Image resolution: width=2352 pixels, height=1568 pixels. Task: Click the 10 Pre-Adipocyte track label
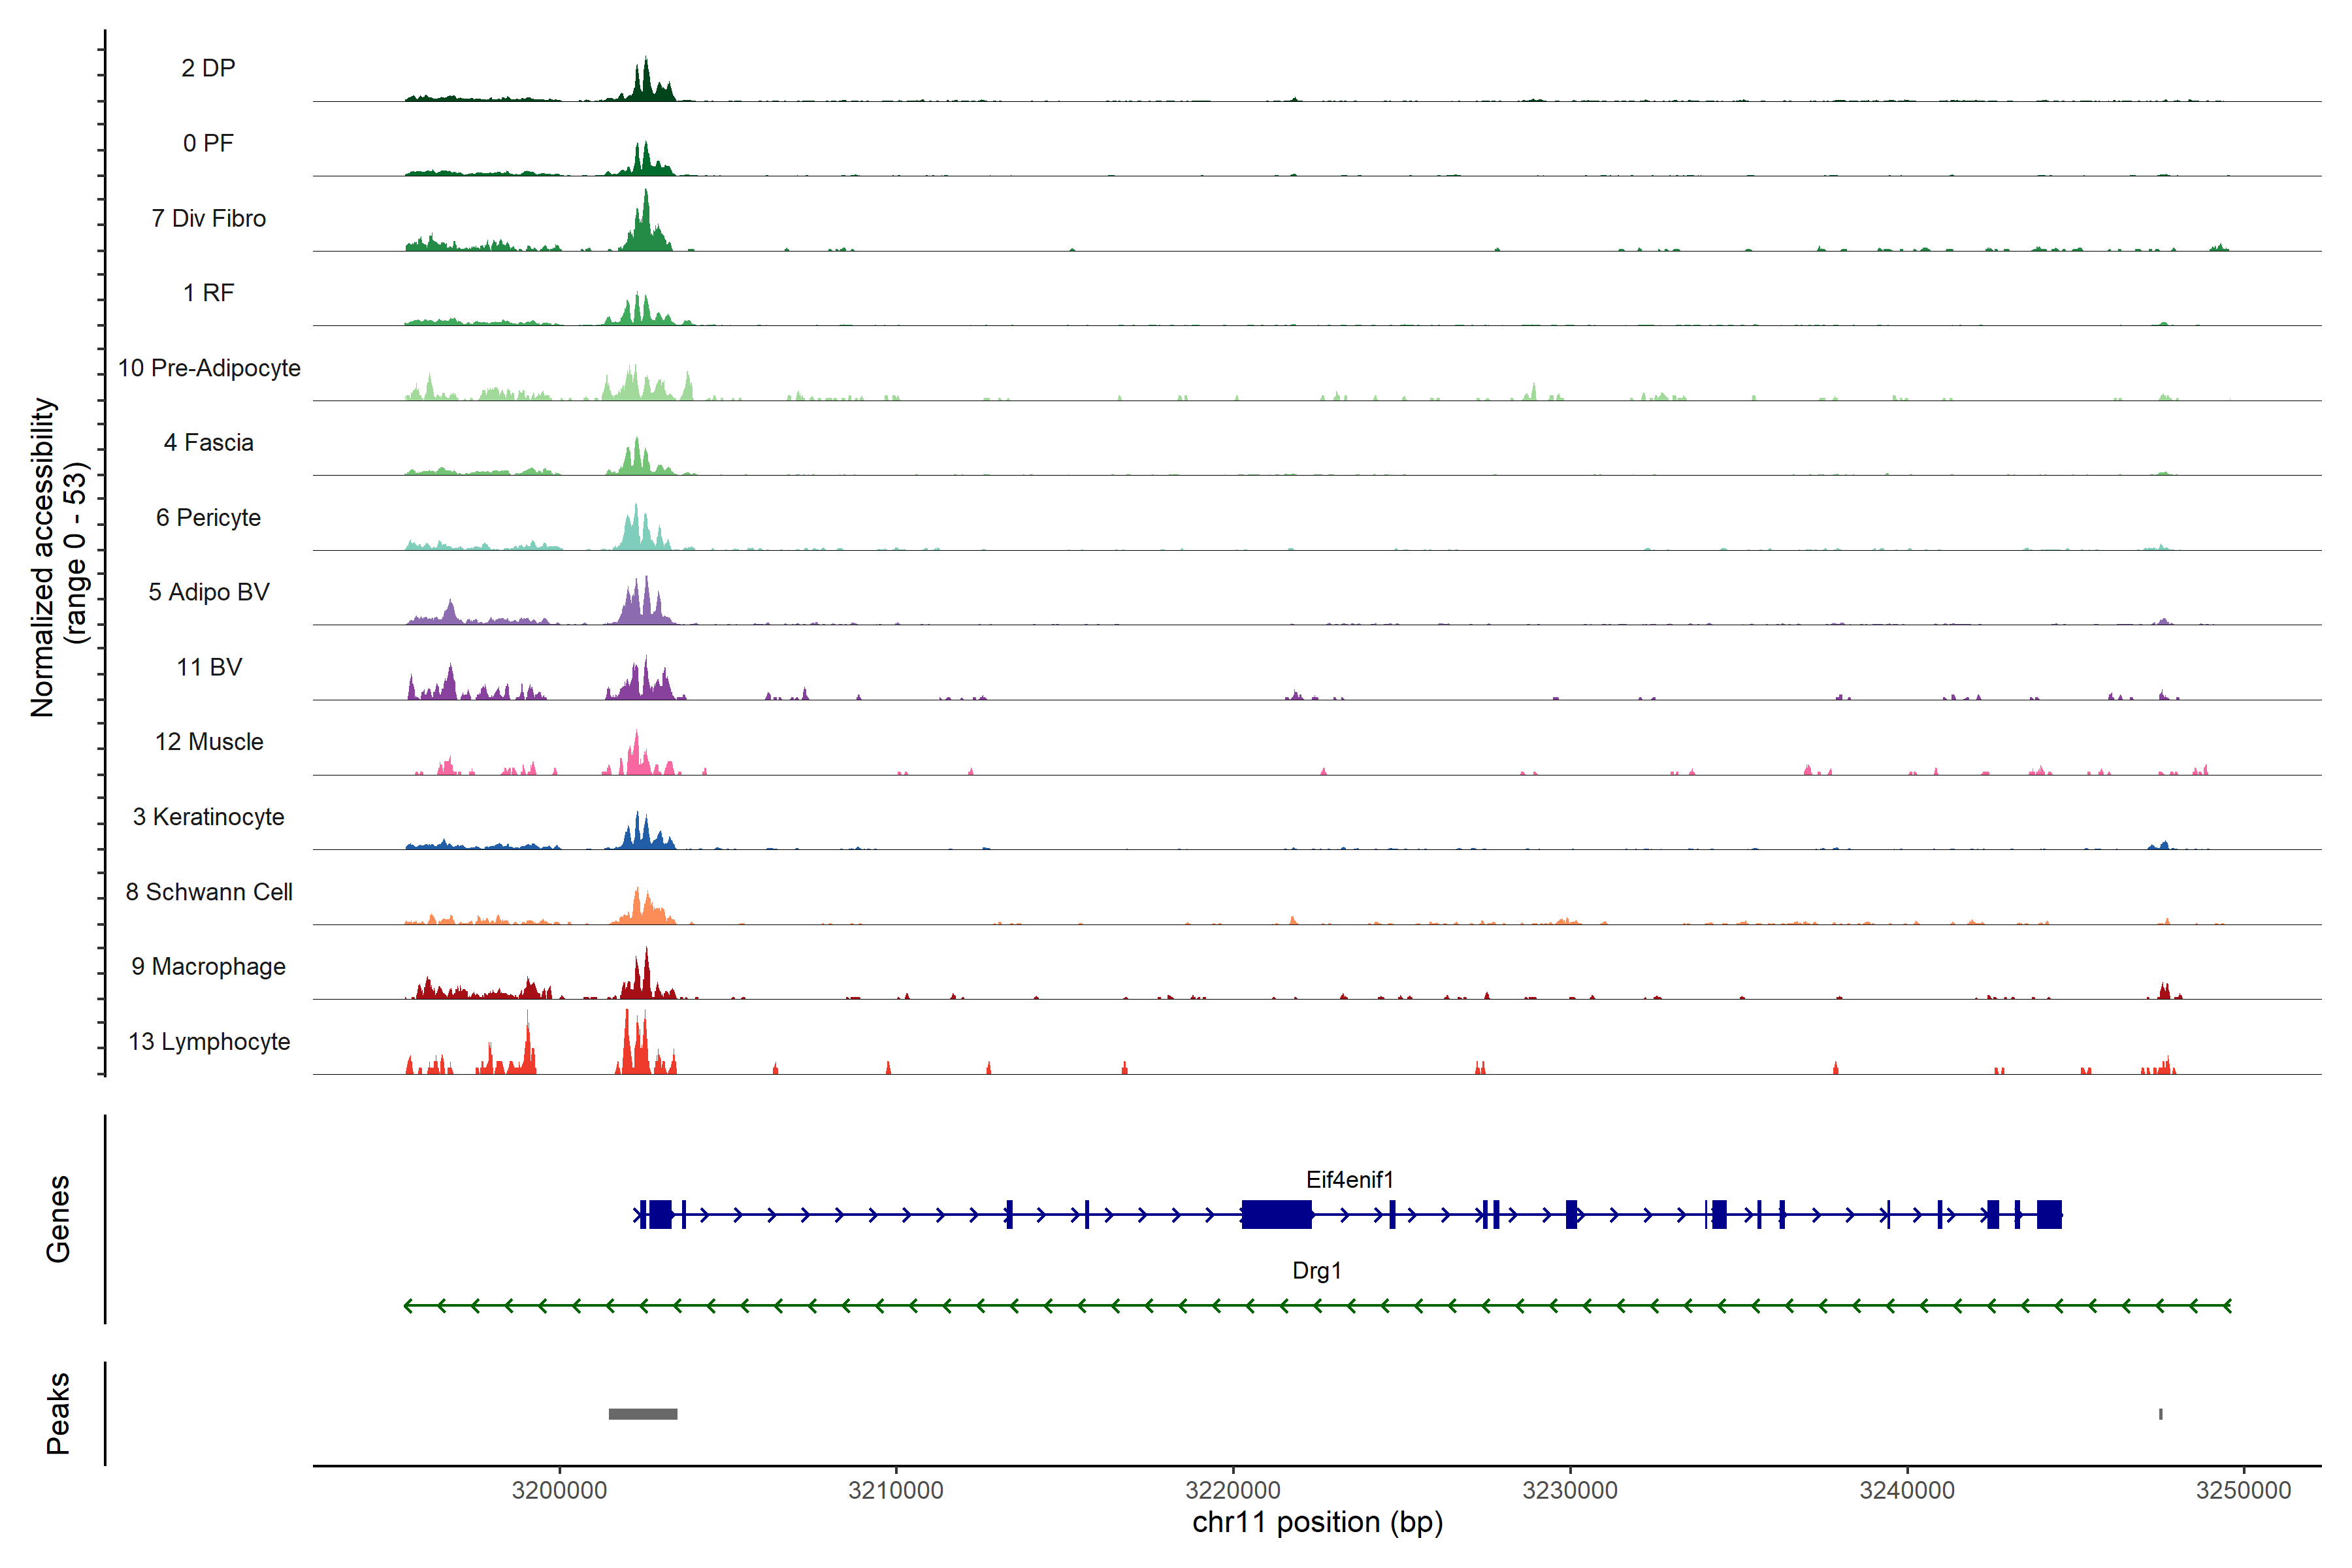point(208,368)
